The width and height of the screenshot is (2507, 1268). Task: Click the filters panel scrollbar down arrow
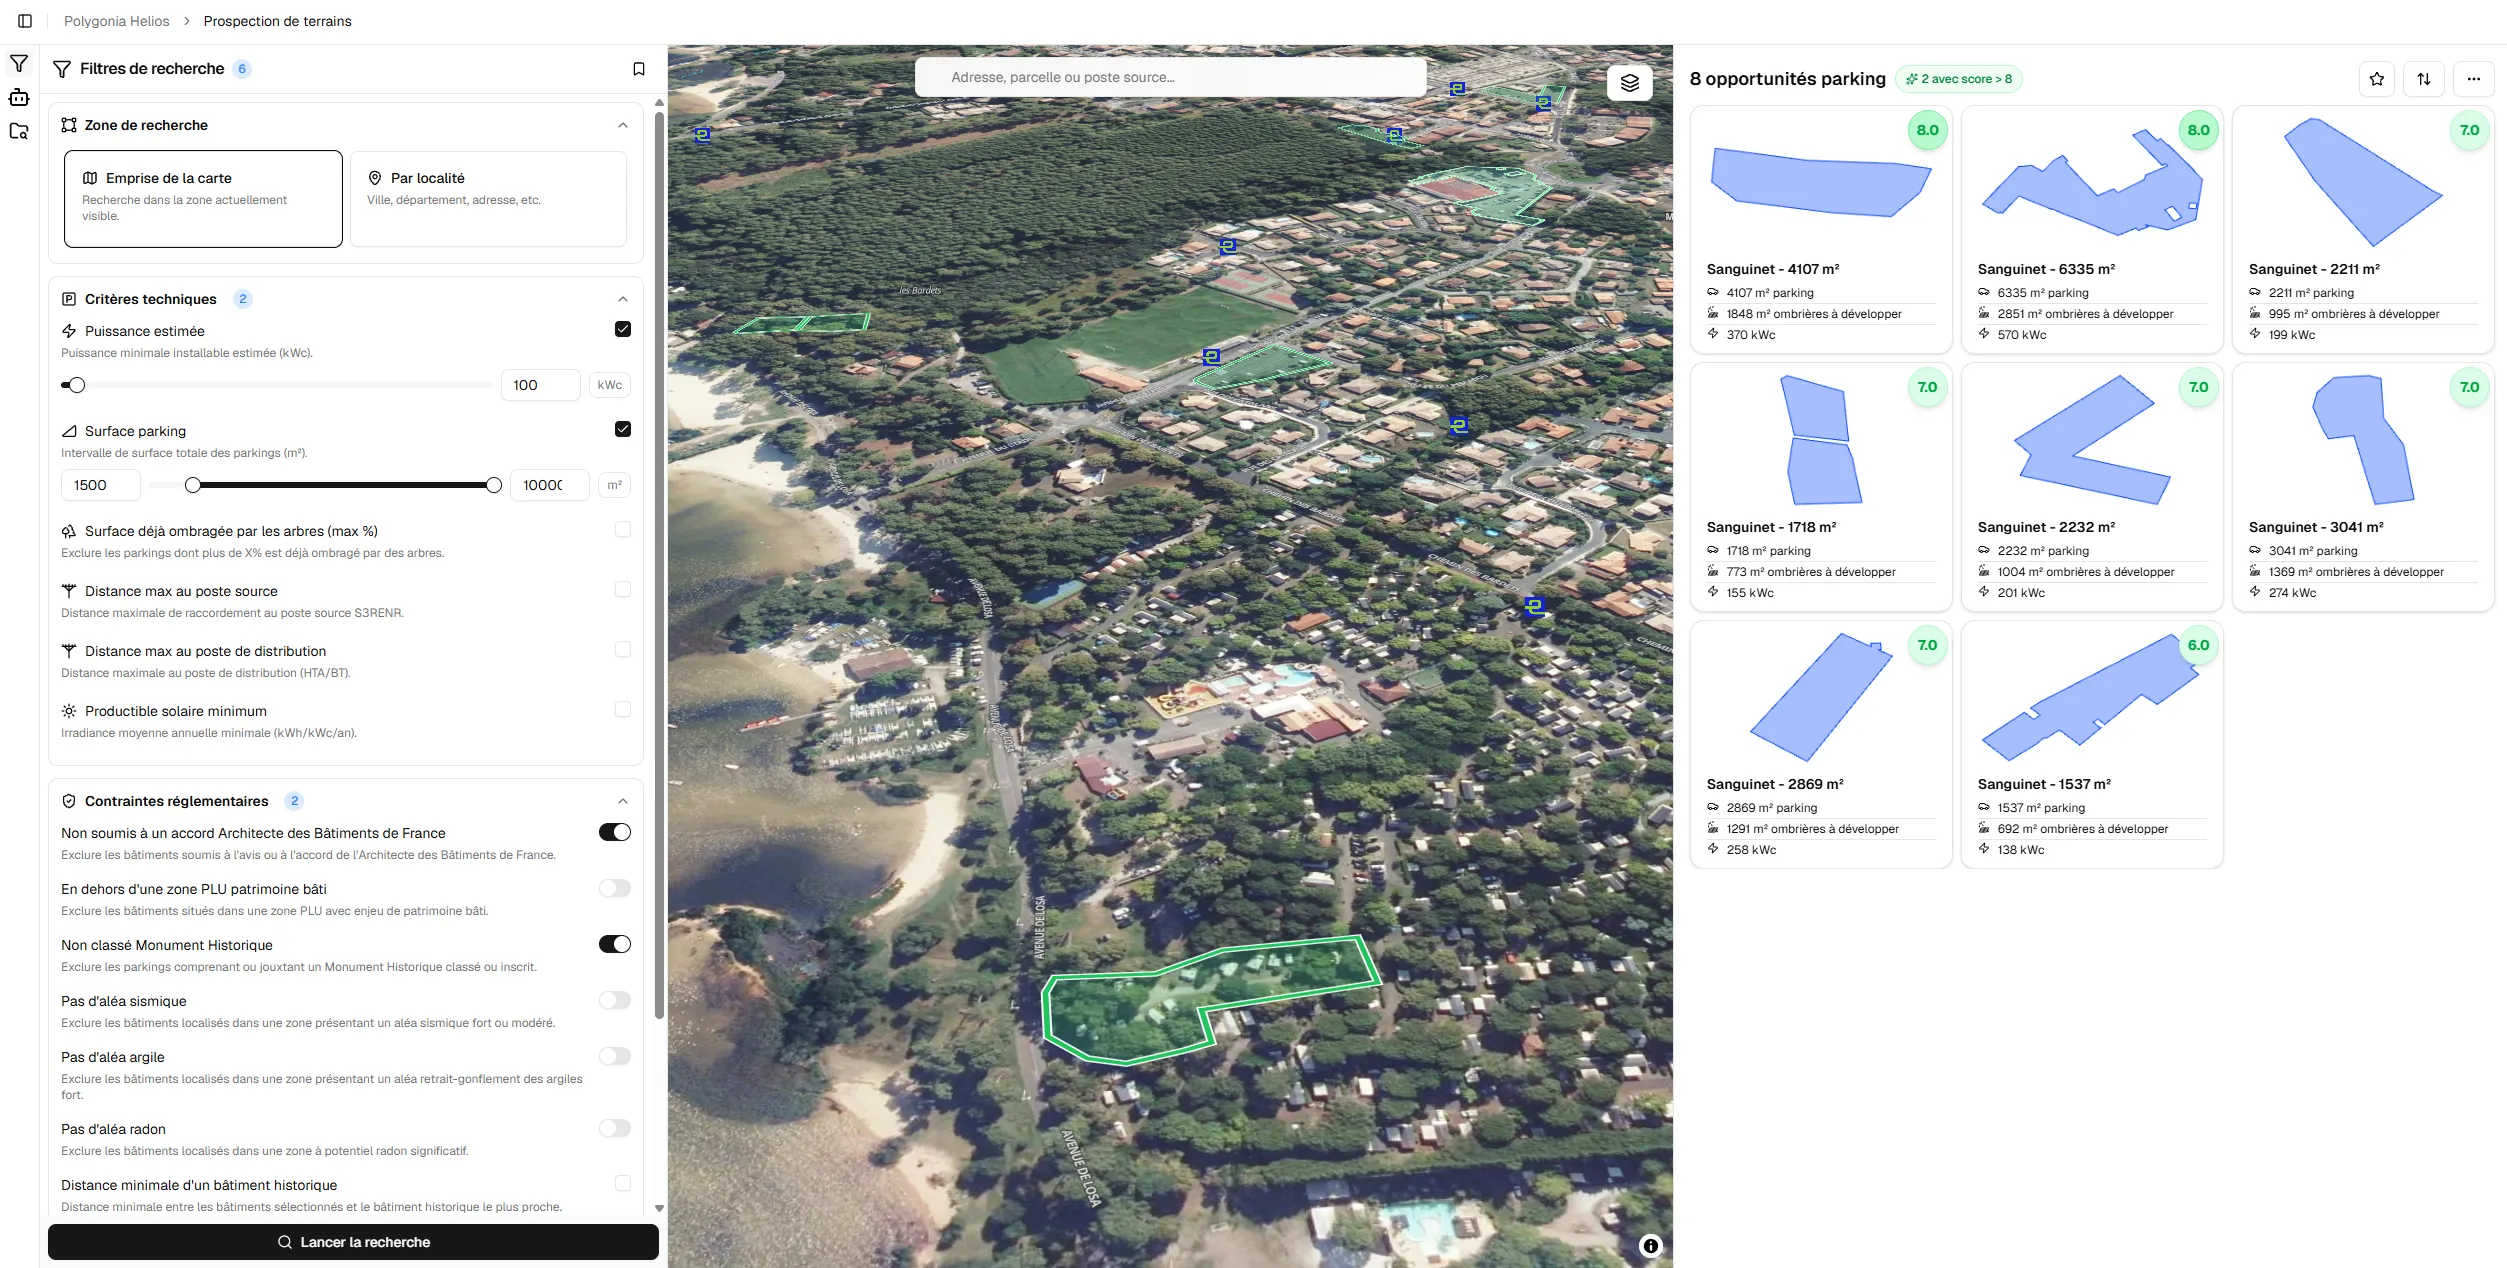point(659,1208)
